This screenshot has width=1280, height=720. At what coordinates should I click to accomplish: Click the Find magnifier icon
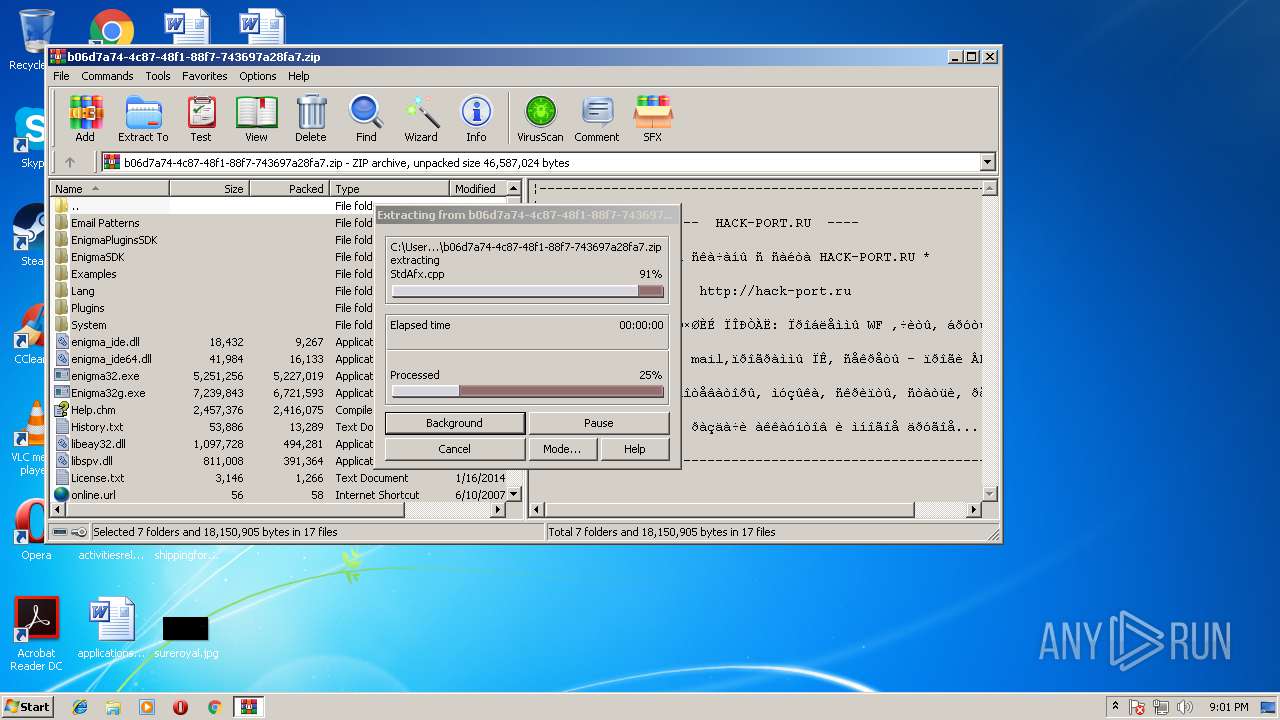click(366, 119)
